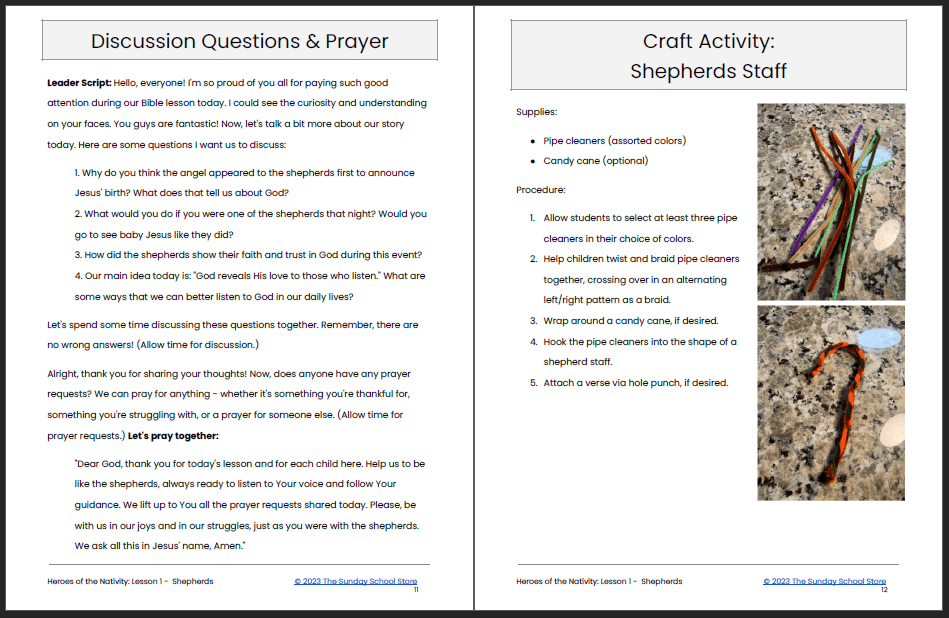Click the "Discussion Questions & Prayer" heading
This screenshot has width=949, height=618.
tap(239, 41)
